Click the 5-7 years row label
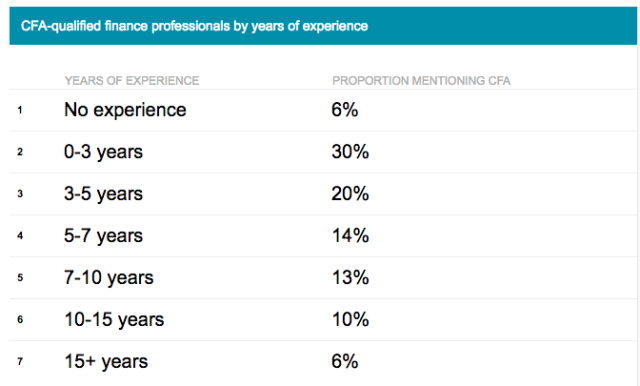 point(103,236)
